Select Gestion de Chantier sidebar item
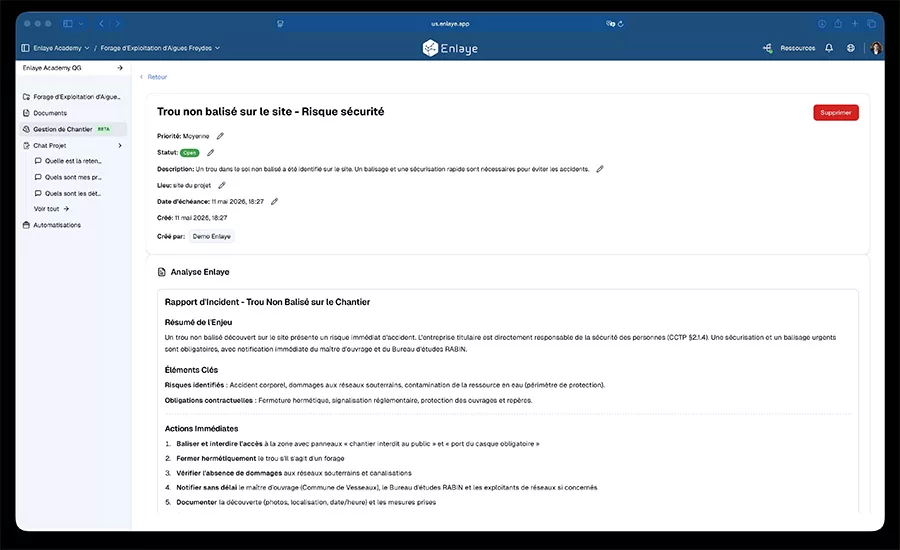 click(73, 129)
